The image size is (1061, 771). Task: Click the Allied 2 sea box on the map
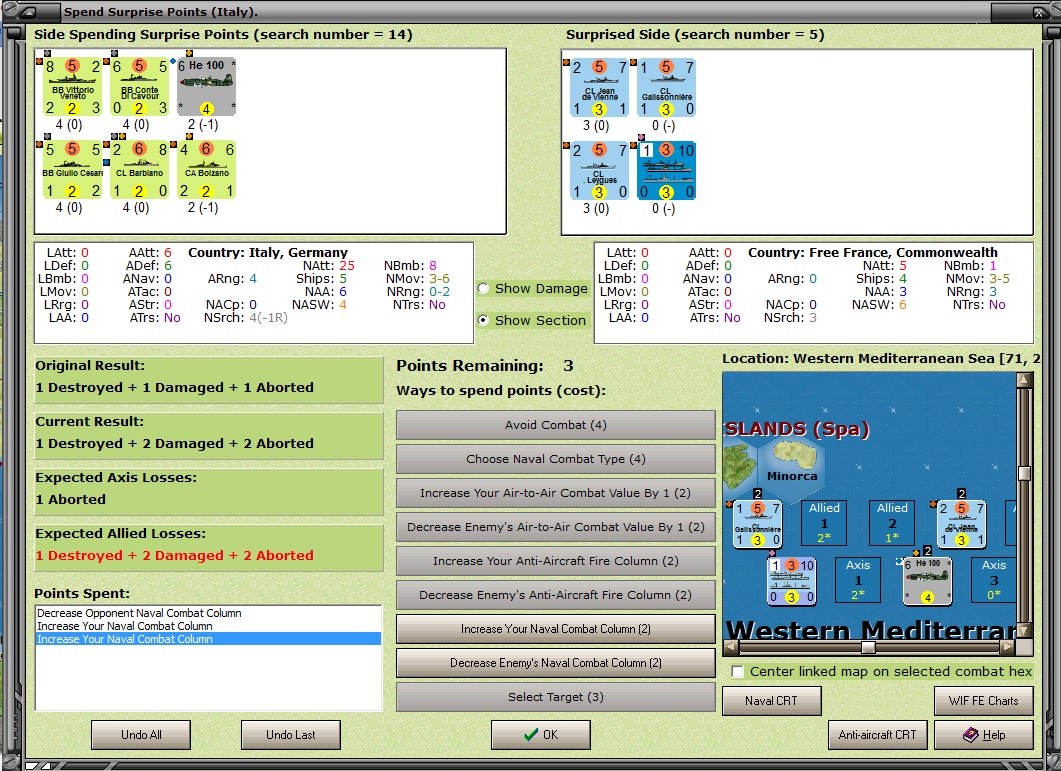(x=892, y=523)
